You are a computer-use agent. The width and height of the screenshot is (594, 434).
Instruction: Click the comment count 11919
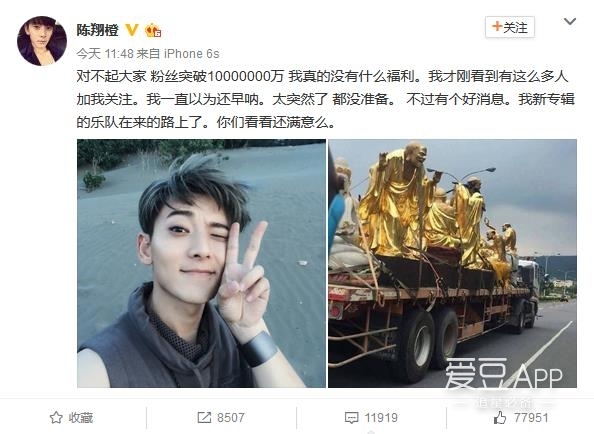(x=381, y=418)
